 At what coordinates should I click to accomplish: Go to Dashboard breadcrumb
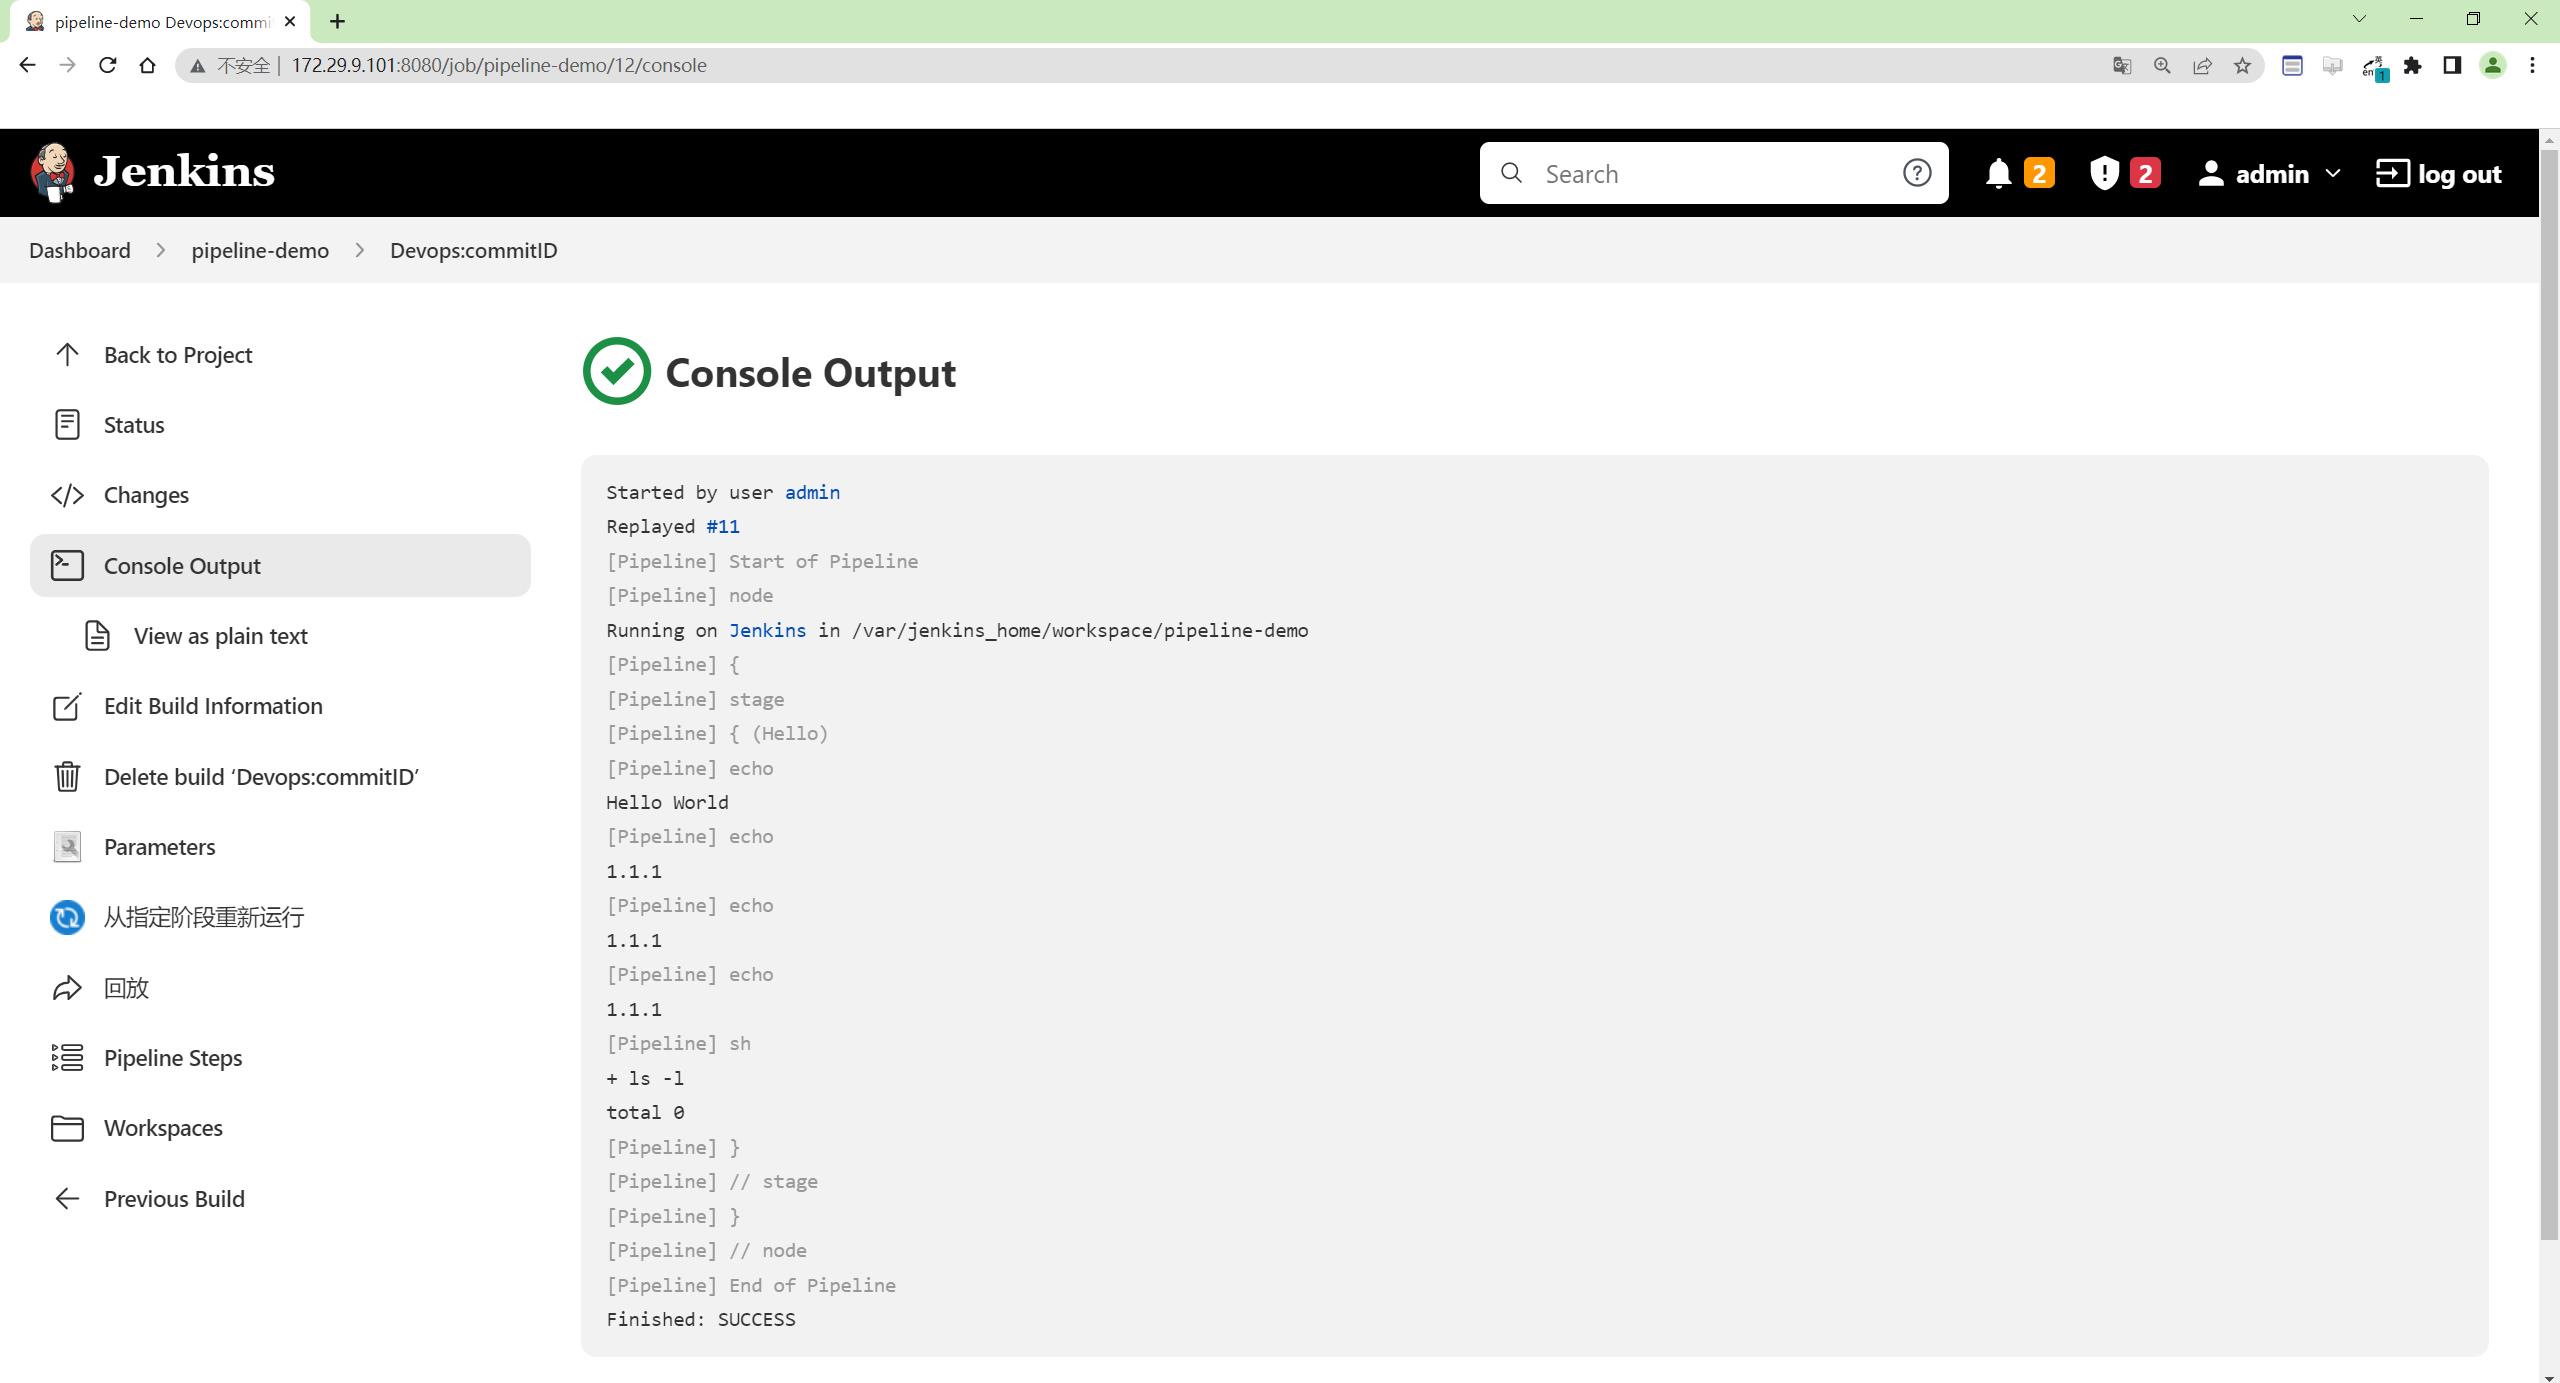coord(80,251)
